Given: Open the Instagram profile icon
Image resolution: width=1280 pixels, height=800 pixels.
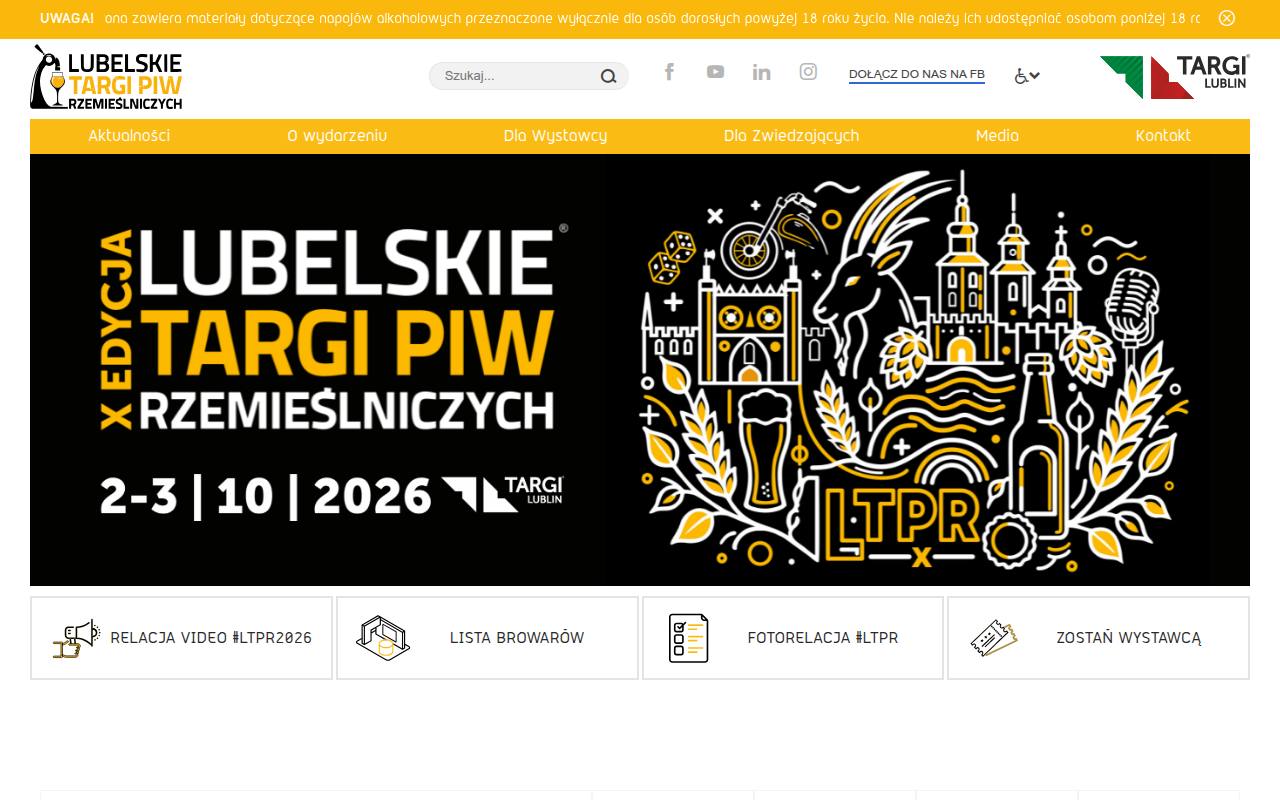Looking at the screenshot, I should point(808,71).
